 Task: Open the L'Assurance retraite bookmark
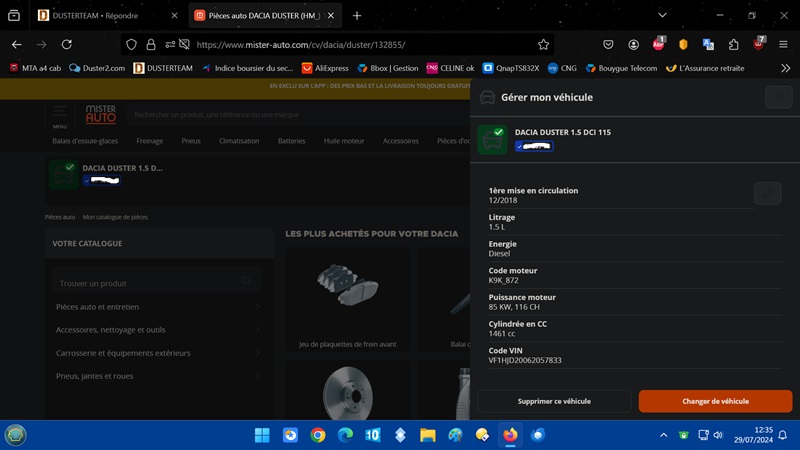click(705, 68)
